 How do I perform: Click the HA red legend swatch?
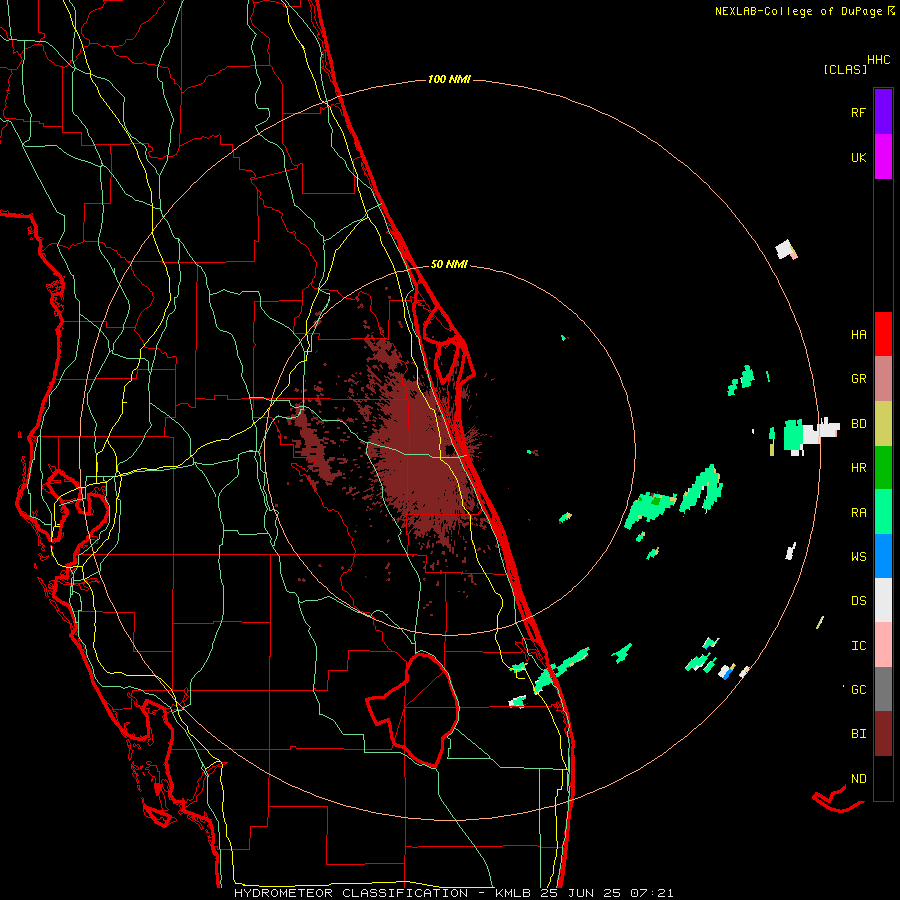click(883, 334)
